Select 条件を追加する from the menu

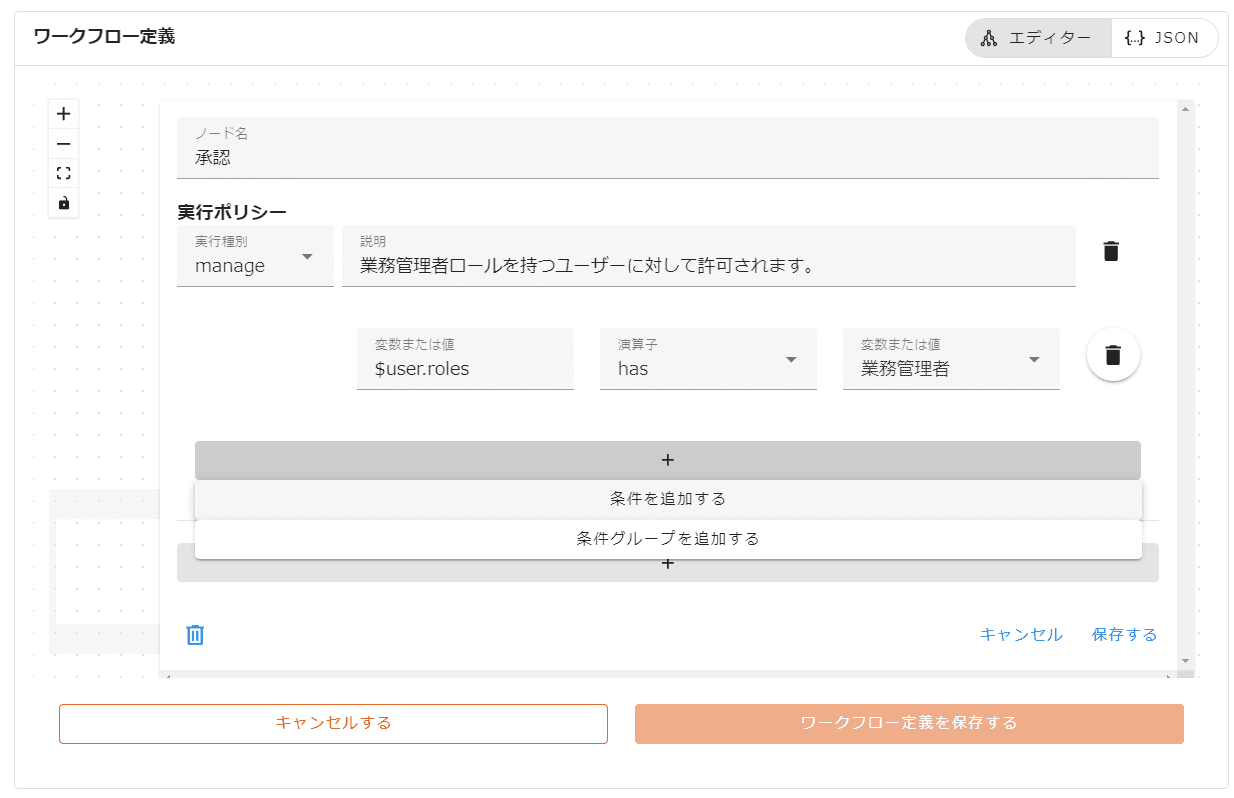point(667,499)
